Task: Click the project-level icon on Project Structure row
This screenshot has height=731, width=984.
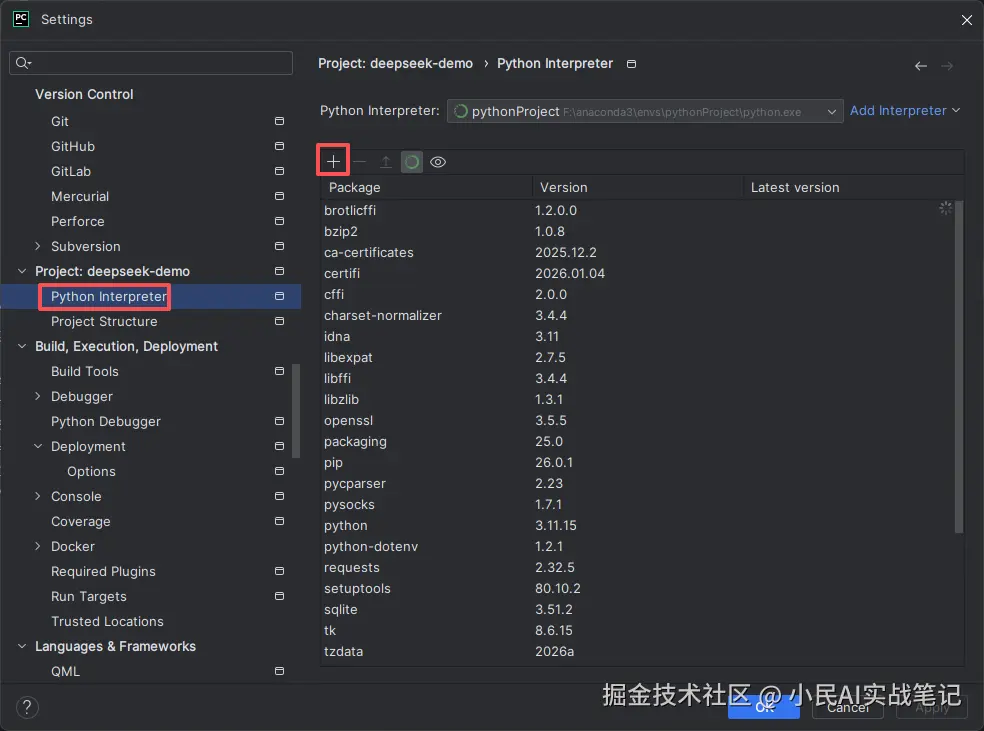Action: point(279,321)
